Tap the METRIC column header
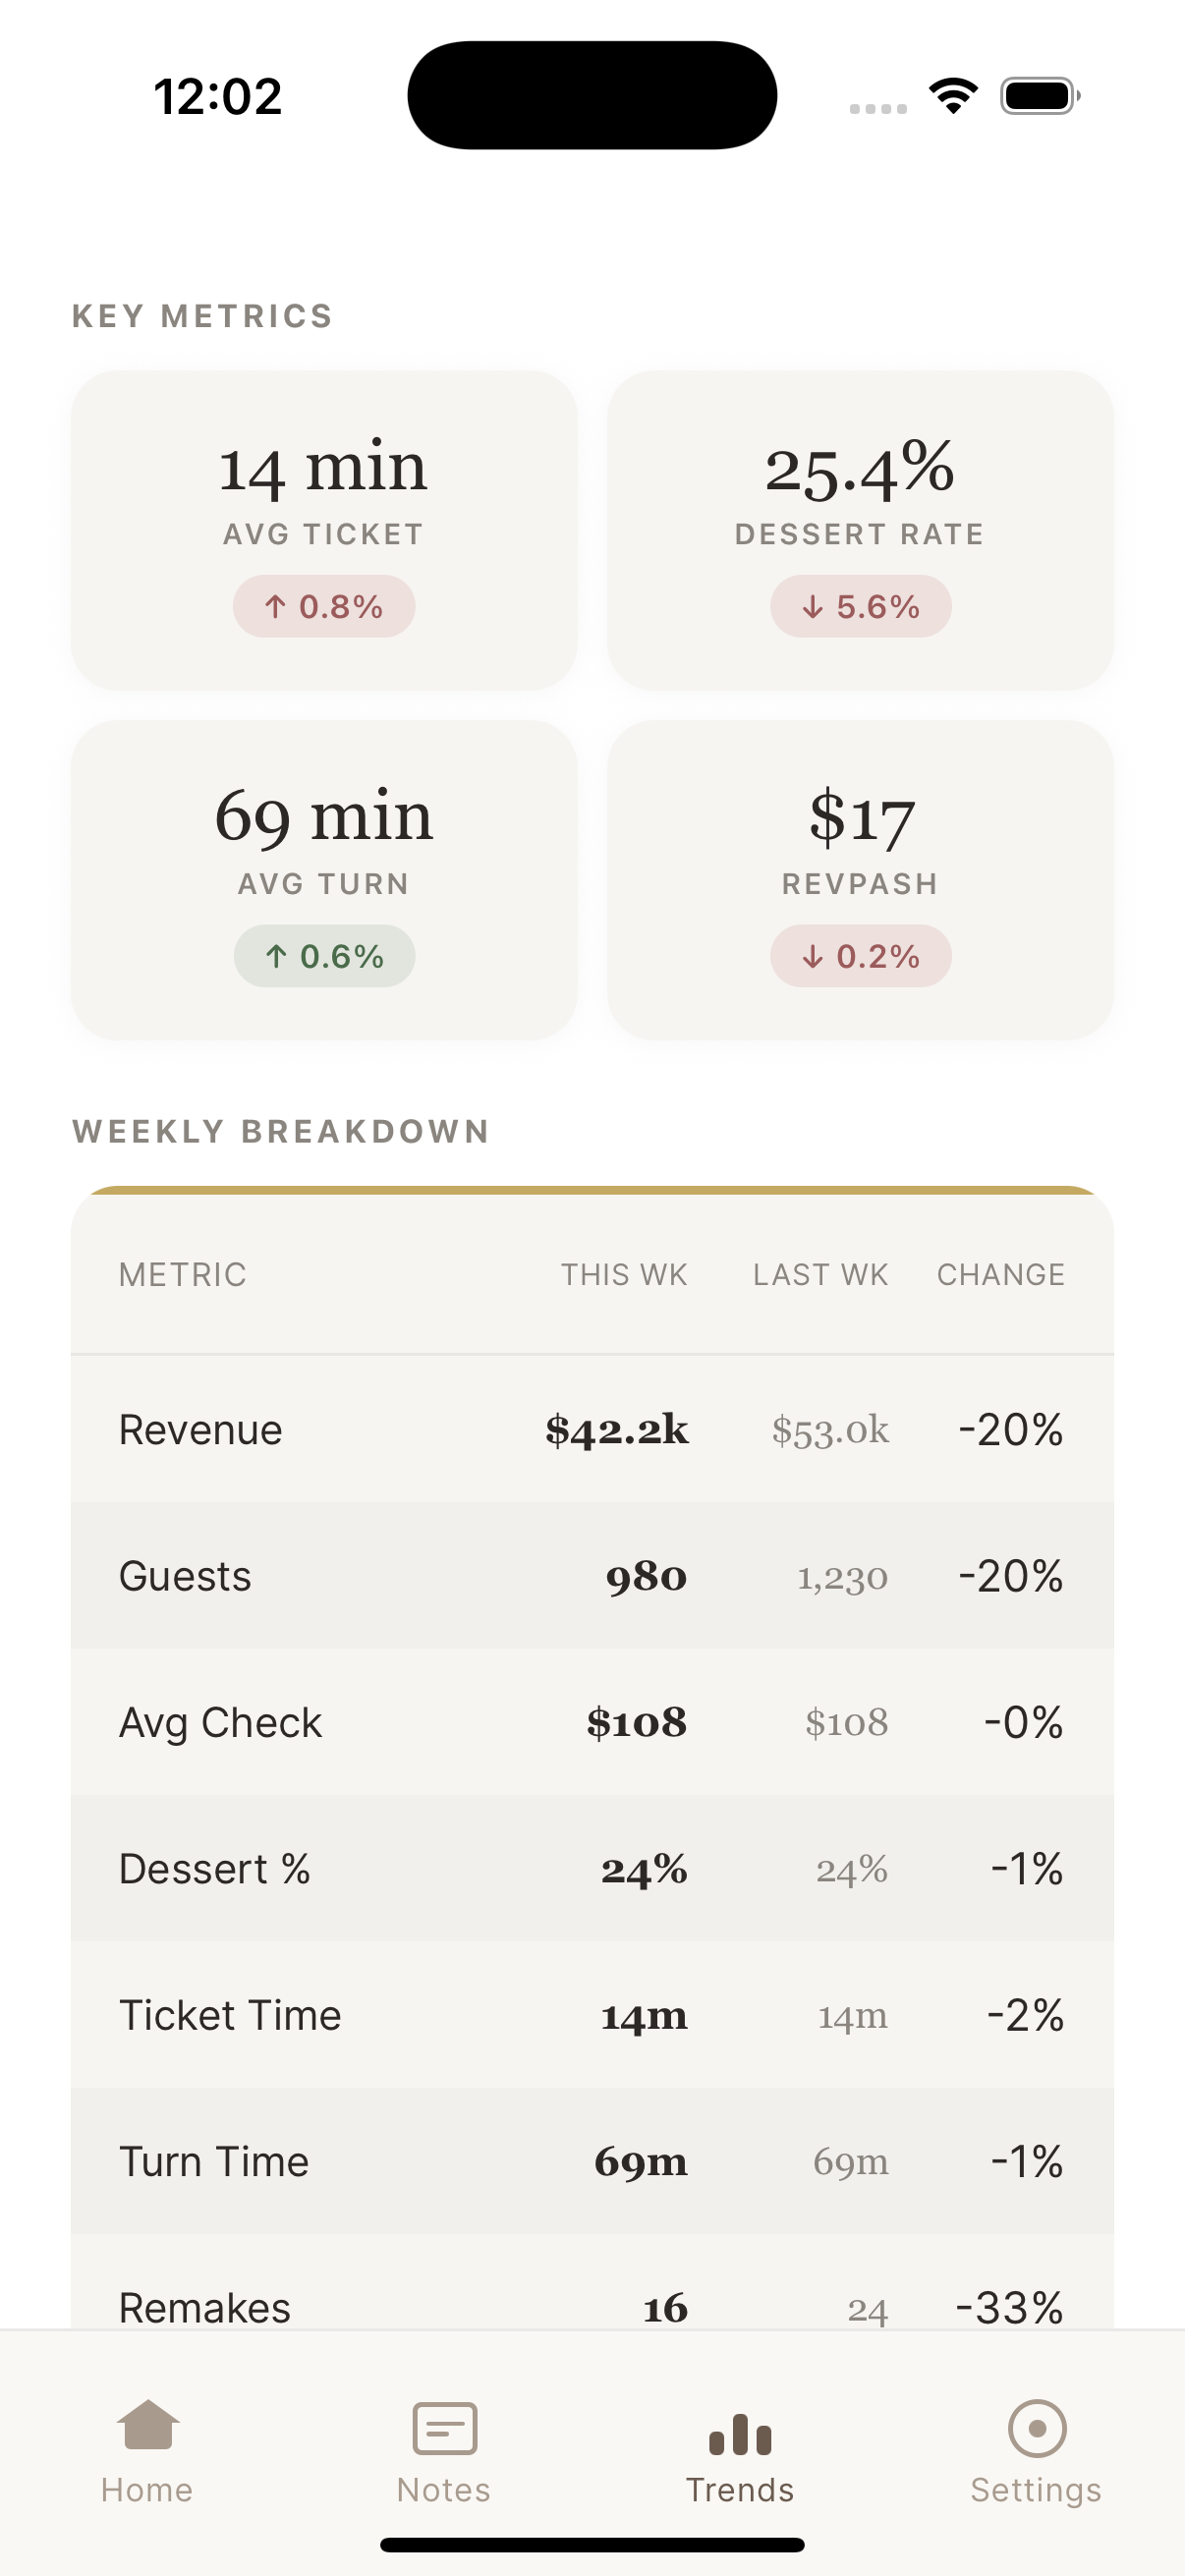 click(182, 1274)
